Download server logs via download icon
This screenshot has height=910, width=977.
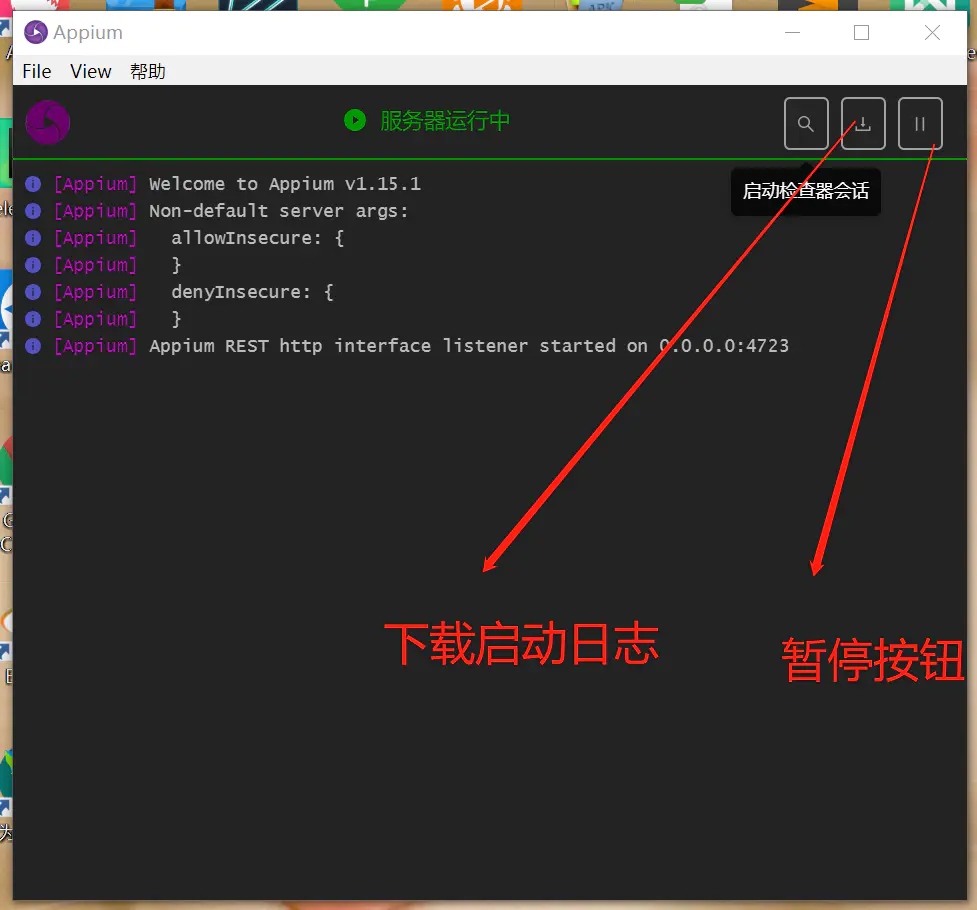(863, 123)
